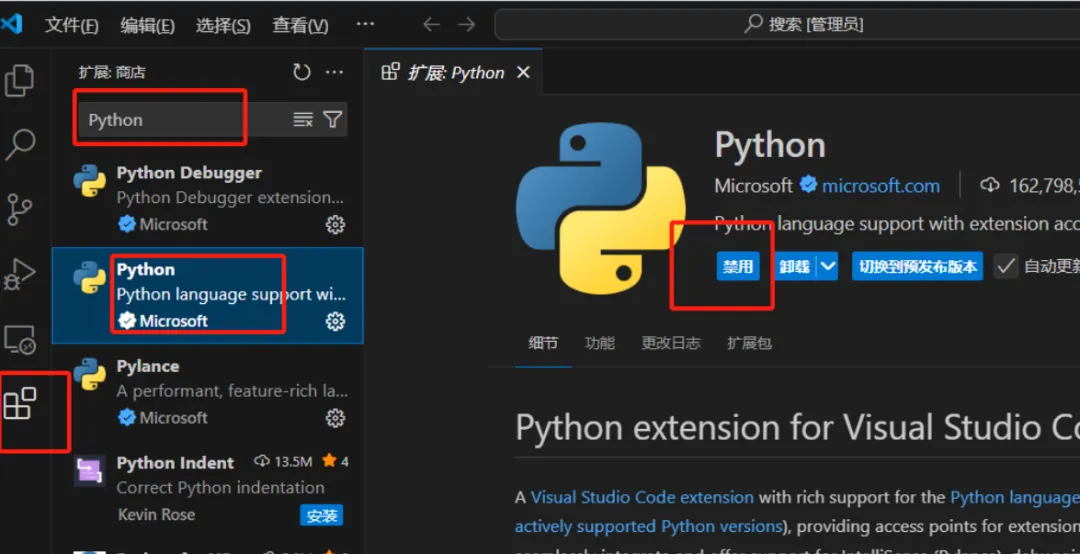1080x554 pixels.
Task: Install the Python Indent extension
Action: pyautogui.click(x=322, y=516)
